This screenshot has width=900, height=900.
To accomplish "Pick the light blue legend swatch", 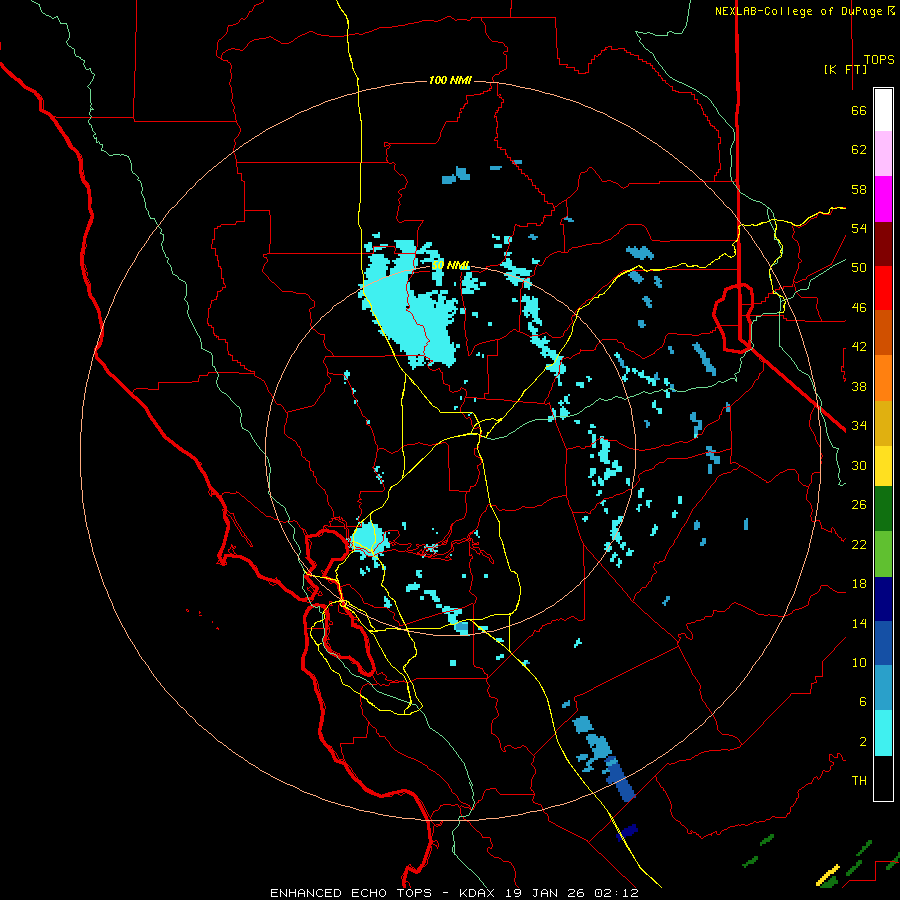I will point(883,688).
